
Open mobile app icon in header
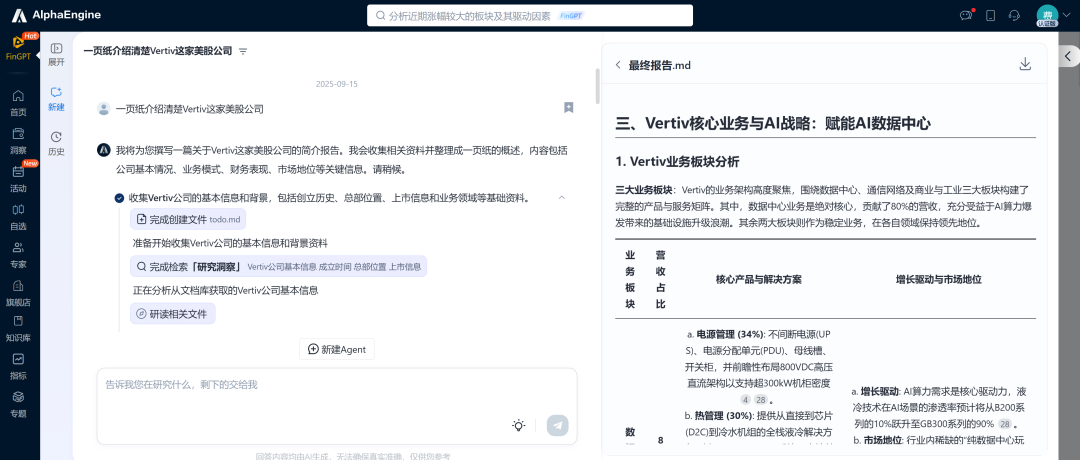click(x=990, y=15)
